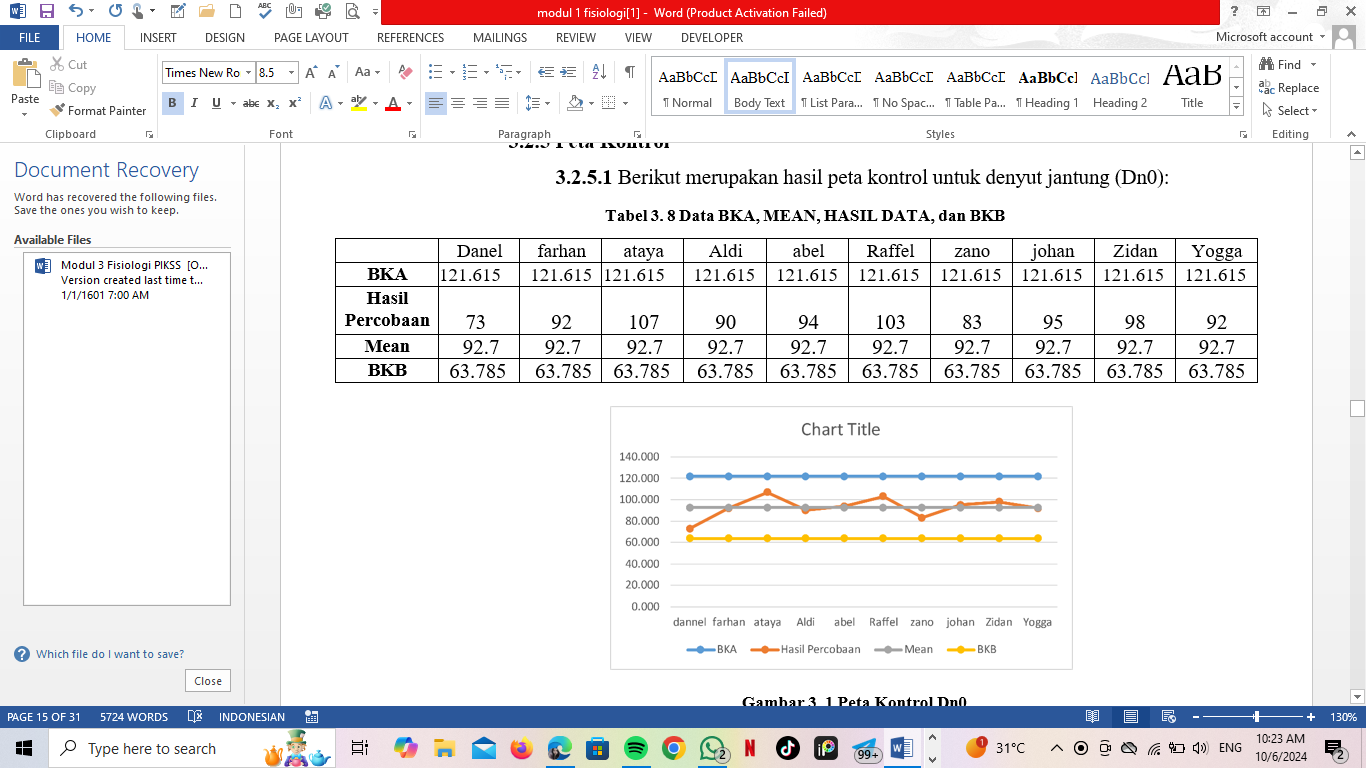Toggle Italic formatting
The width and height of the screenshot is (1366, 768).
(x=194, y=103)
